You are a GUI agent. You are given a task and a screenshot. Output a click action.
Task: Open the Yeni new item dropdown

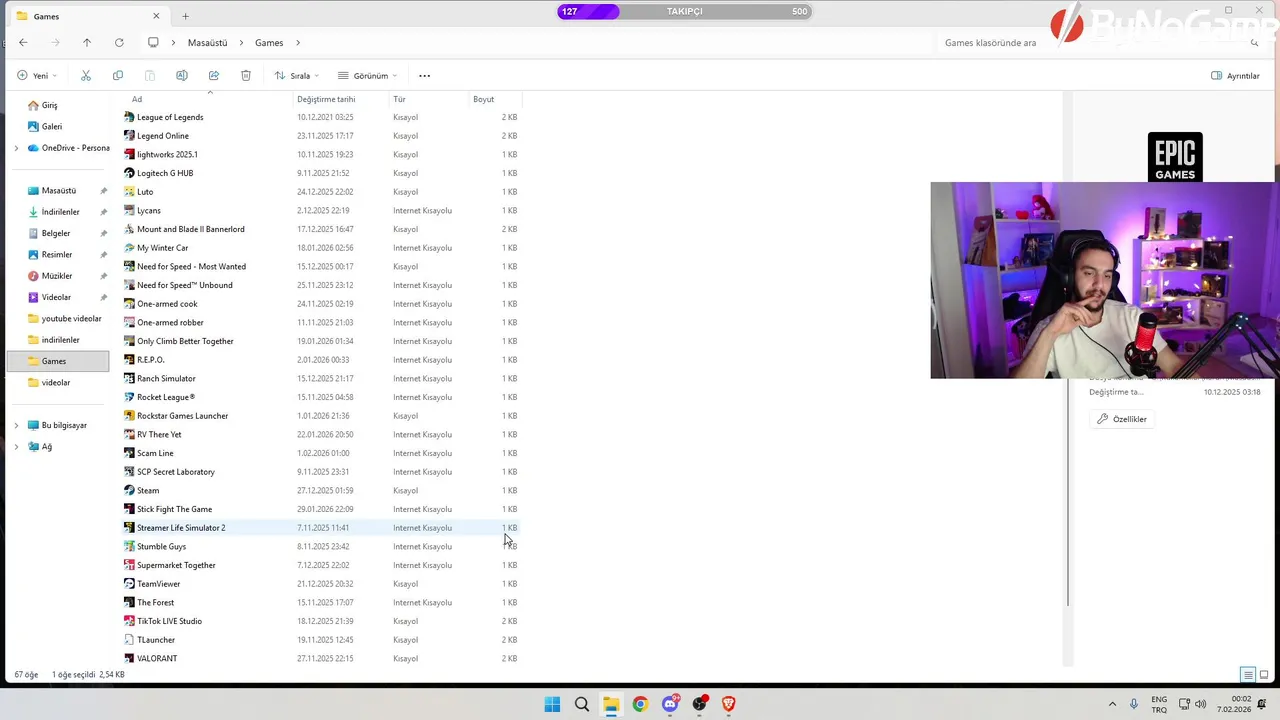tap(37, 76)
